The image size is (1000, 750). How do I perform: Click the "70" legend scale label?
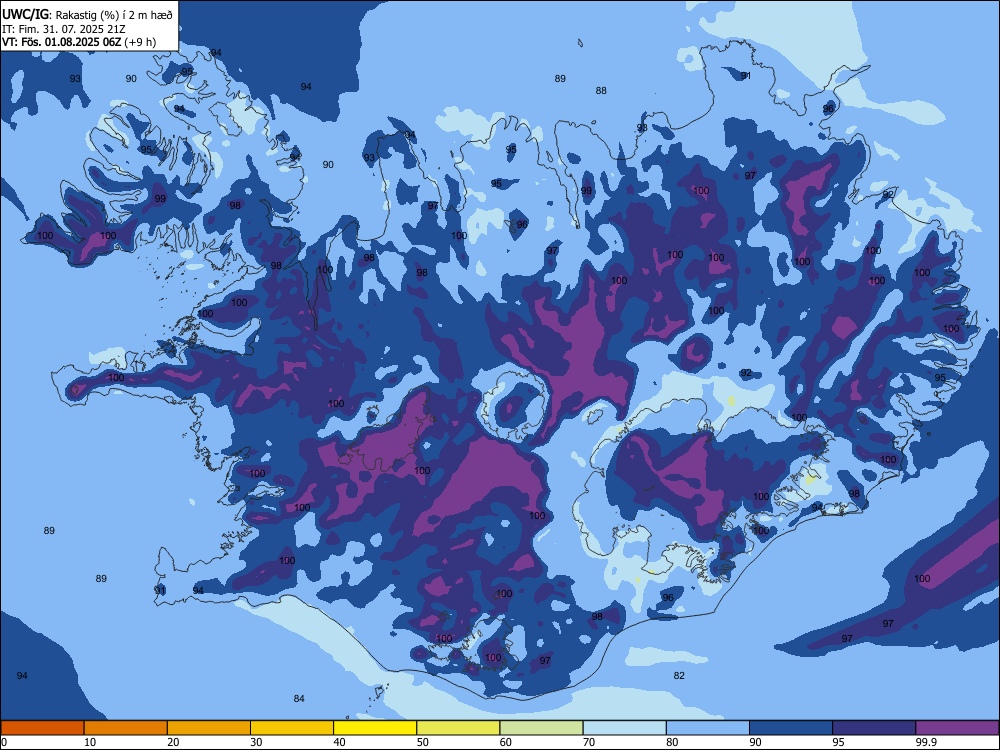pyautogui.click(x=589, y=742)
